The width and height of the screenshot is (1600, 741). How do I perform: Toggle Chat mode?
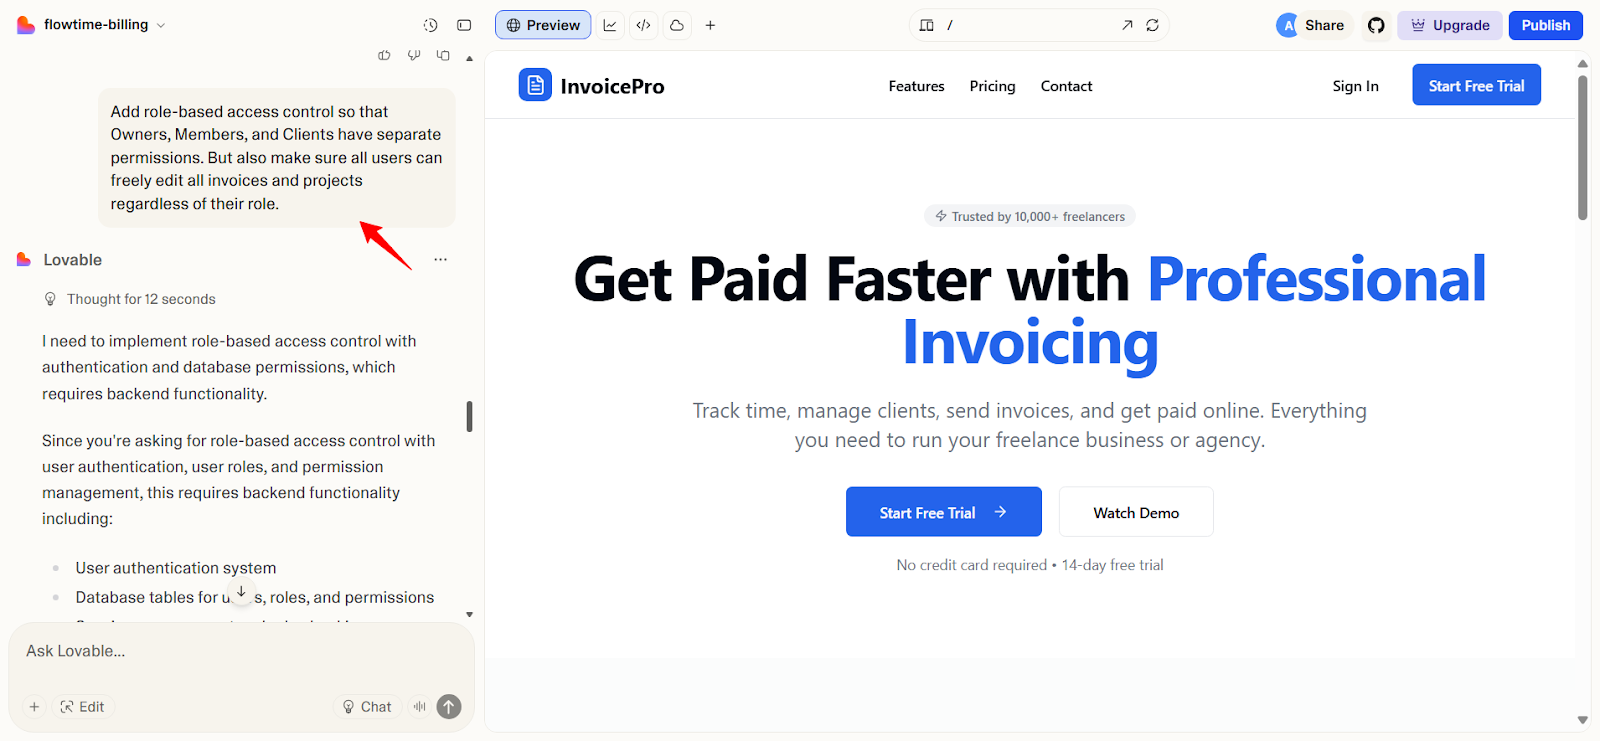pyautogui.click(x=367, y=707)
